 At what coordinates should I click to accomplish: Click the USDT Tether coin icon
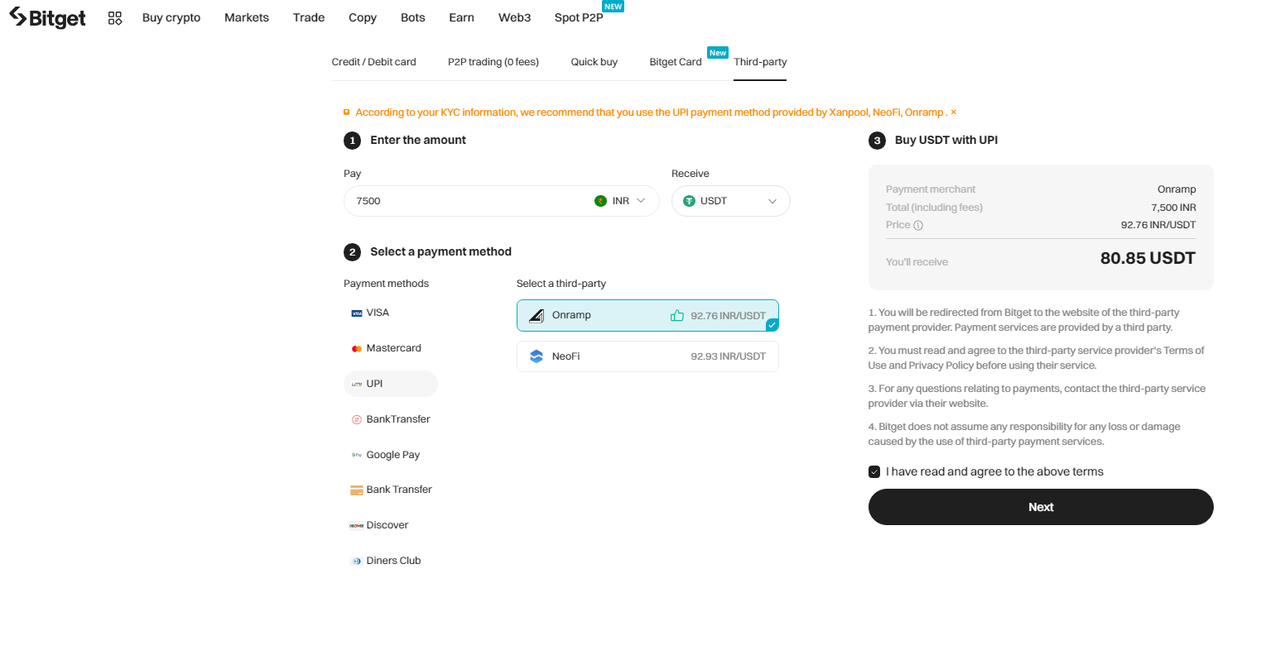click(x=689, y=201)
